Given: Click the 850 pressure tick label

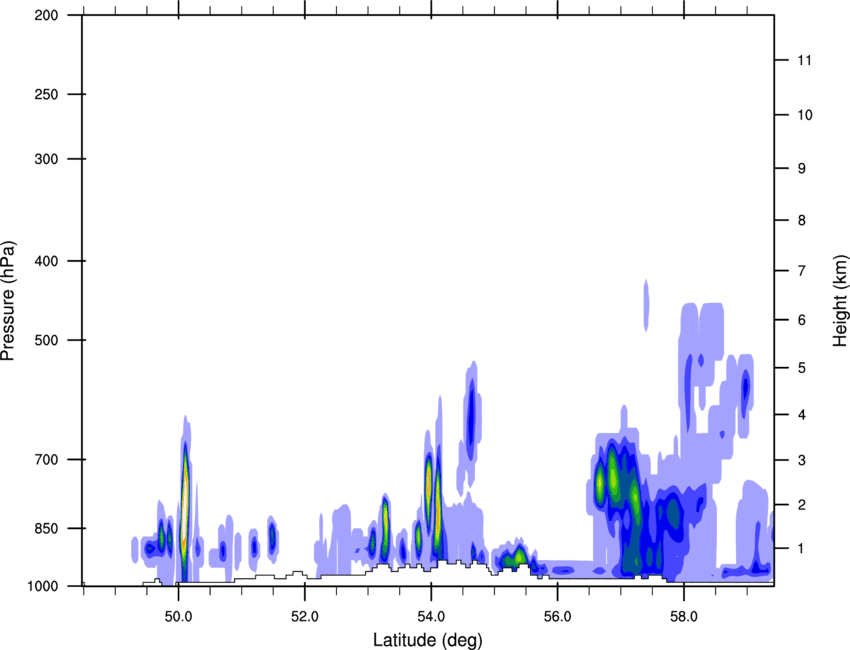Looking at the screenshot, I should 46,527.
